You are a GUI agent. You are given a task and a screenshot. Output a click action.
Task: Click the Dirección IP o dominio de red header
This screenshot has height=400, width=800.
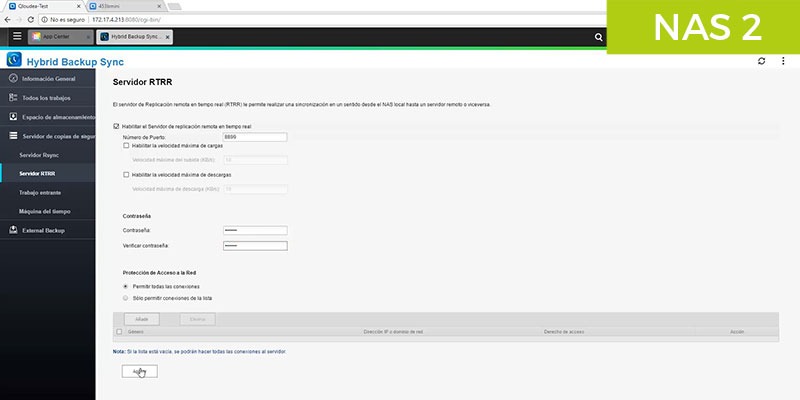[393, 332]
